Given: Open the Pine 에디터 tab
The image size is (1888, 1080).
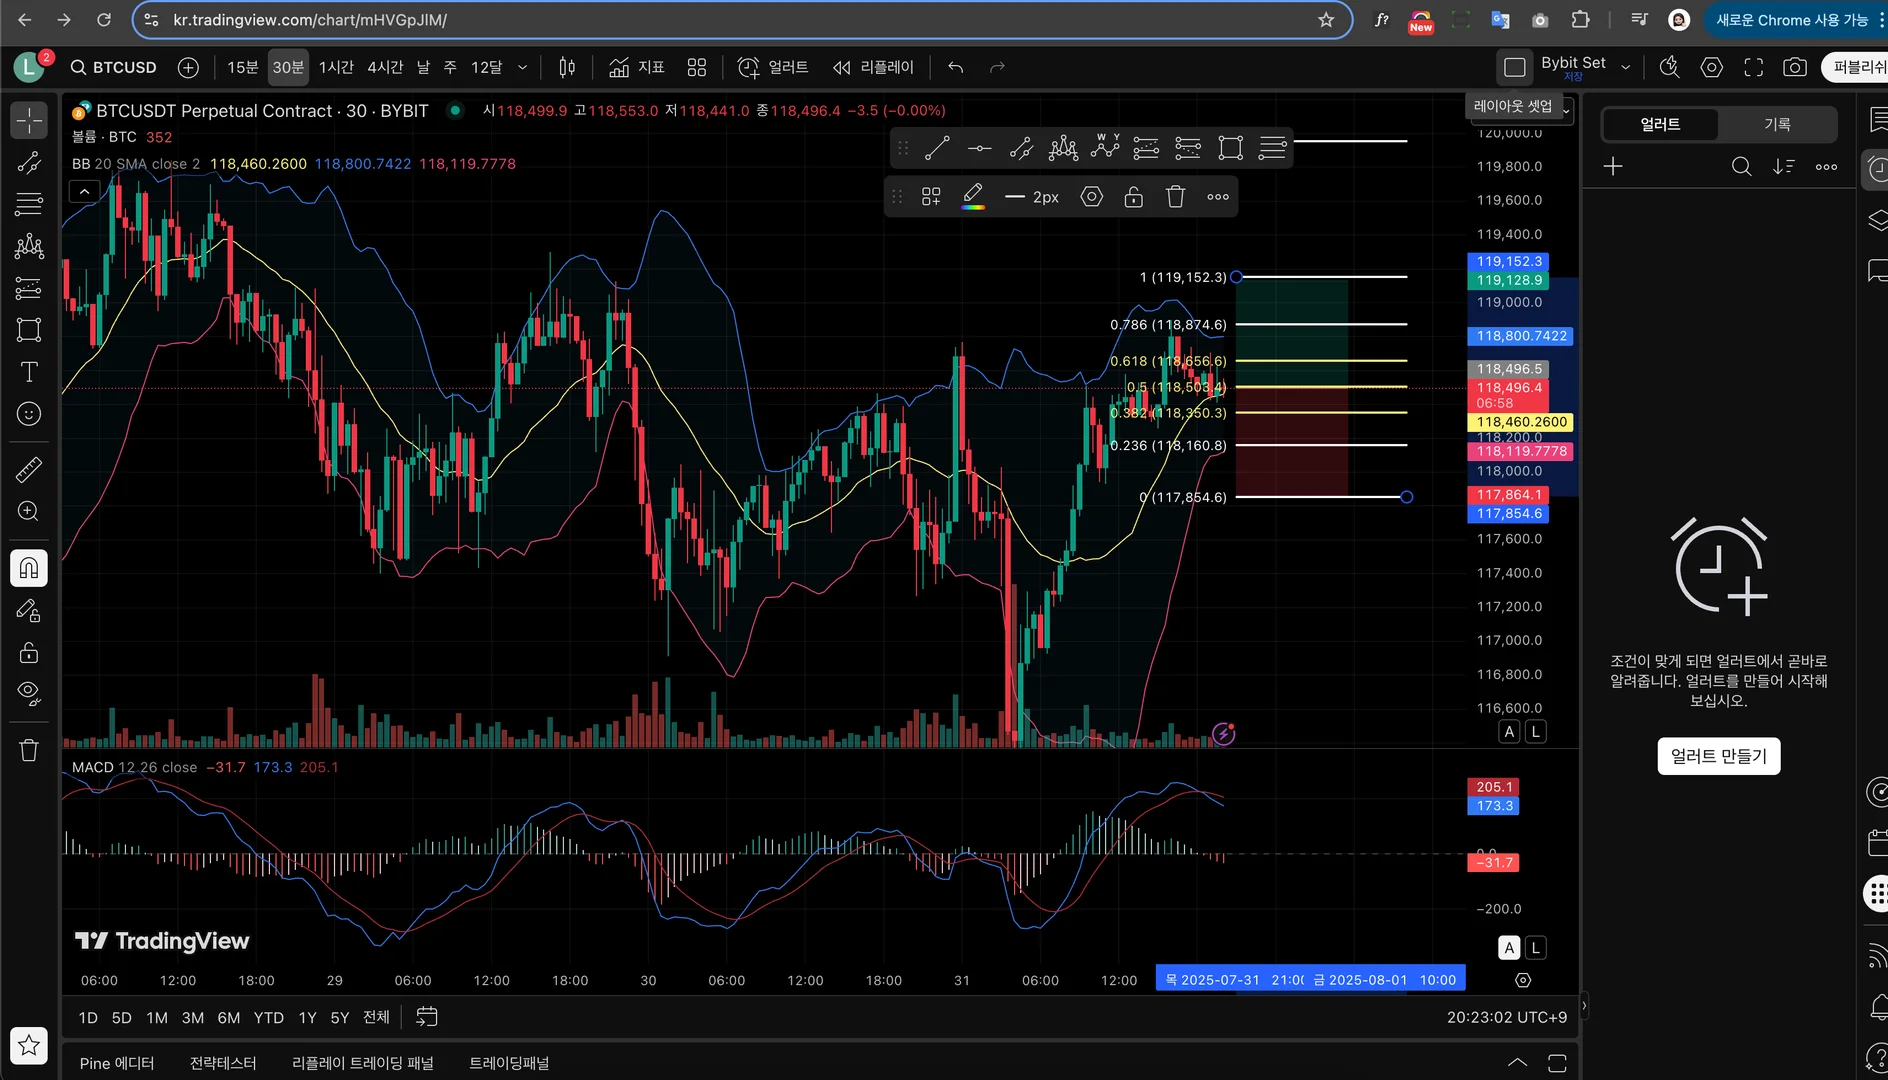Looking at the screenshot, I should [x=117, y=1063].
